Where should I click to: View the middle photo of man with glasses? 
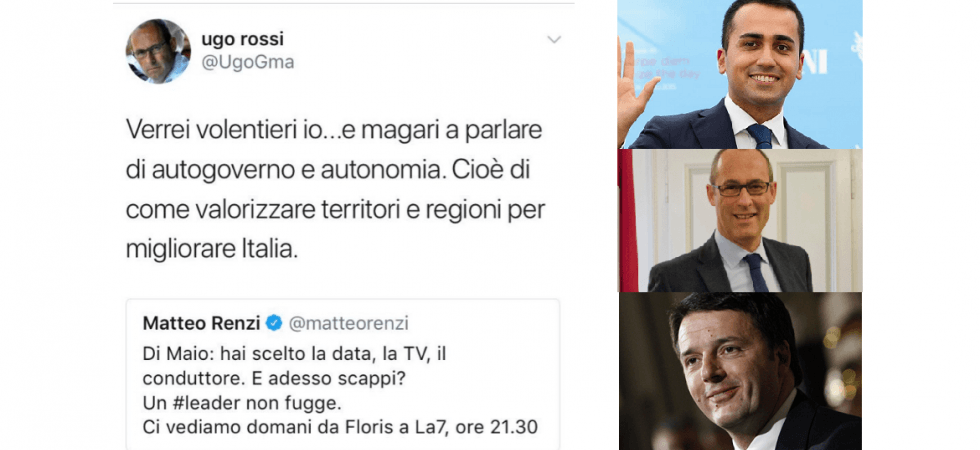(x=739, y=221)
